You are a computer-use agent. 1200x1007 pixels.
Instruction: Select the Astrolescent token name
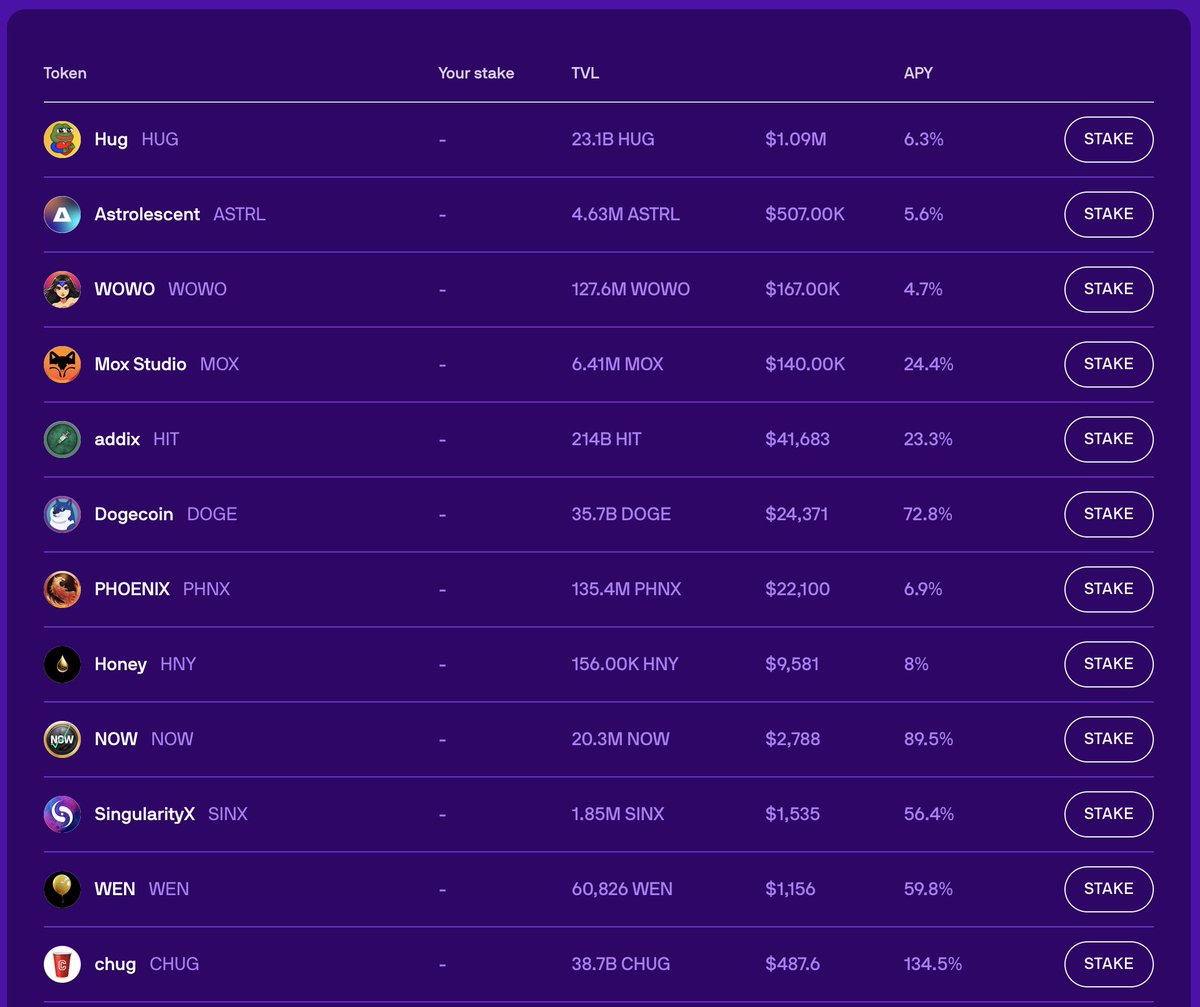[147, 214]
